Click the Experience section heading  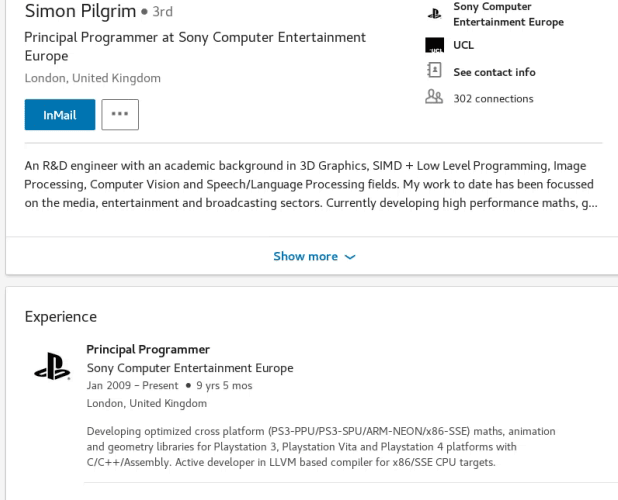(x=61, y=317)
